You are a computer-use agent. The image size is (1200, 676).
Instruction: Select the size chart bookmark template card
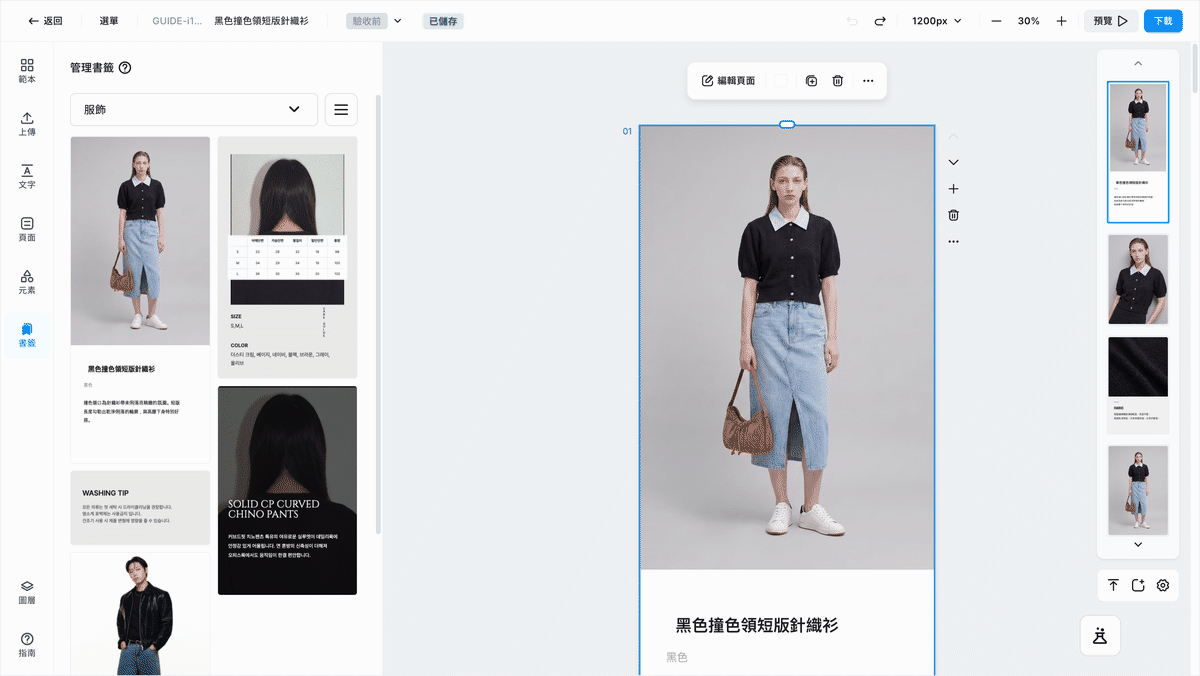(x=287, y=258)
